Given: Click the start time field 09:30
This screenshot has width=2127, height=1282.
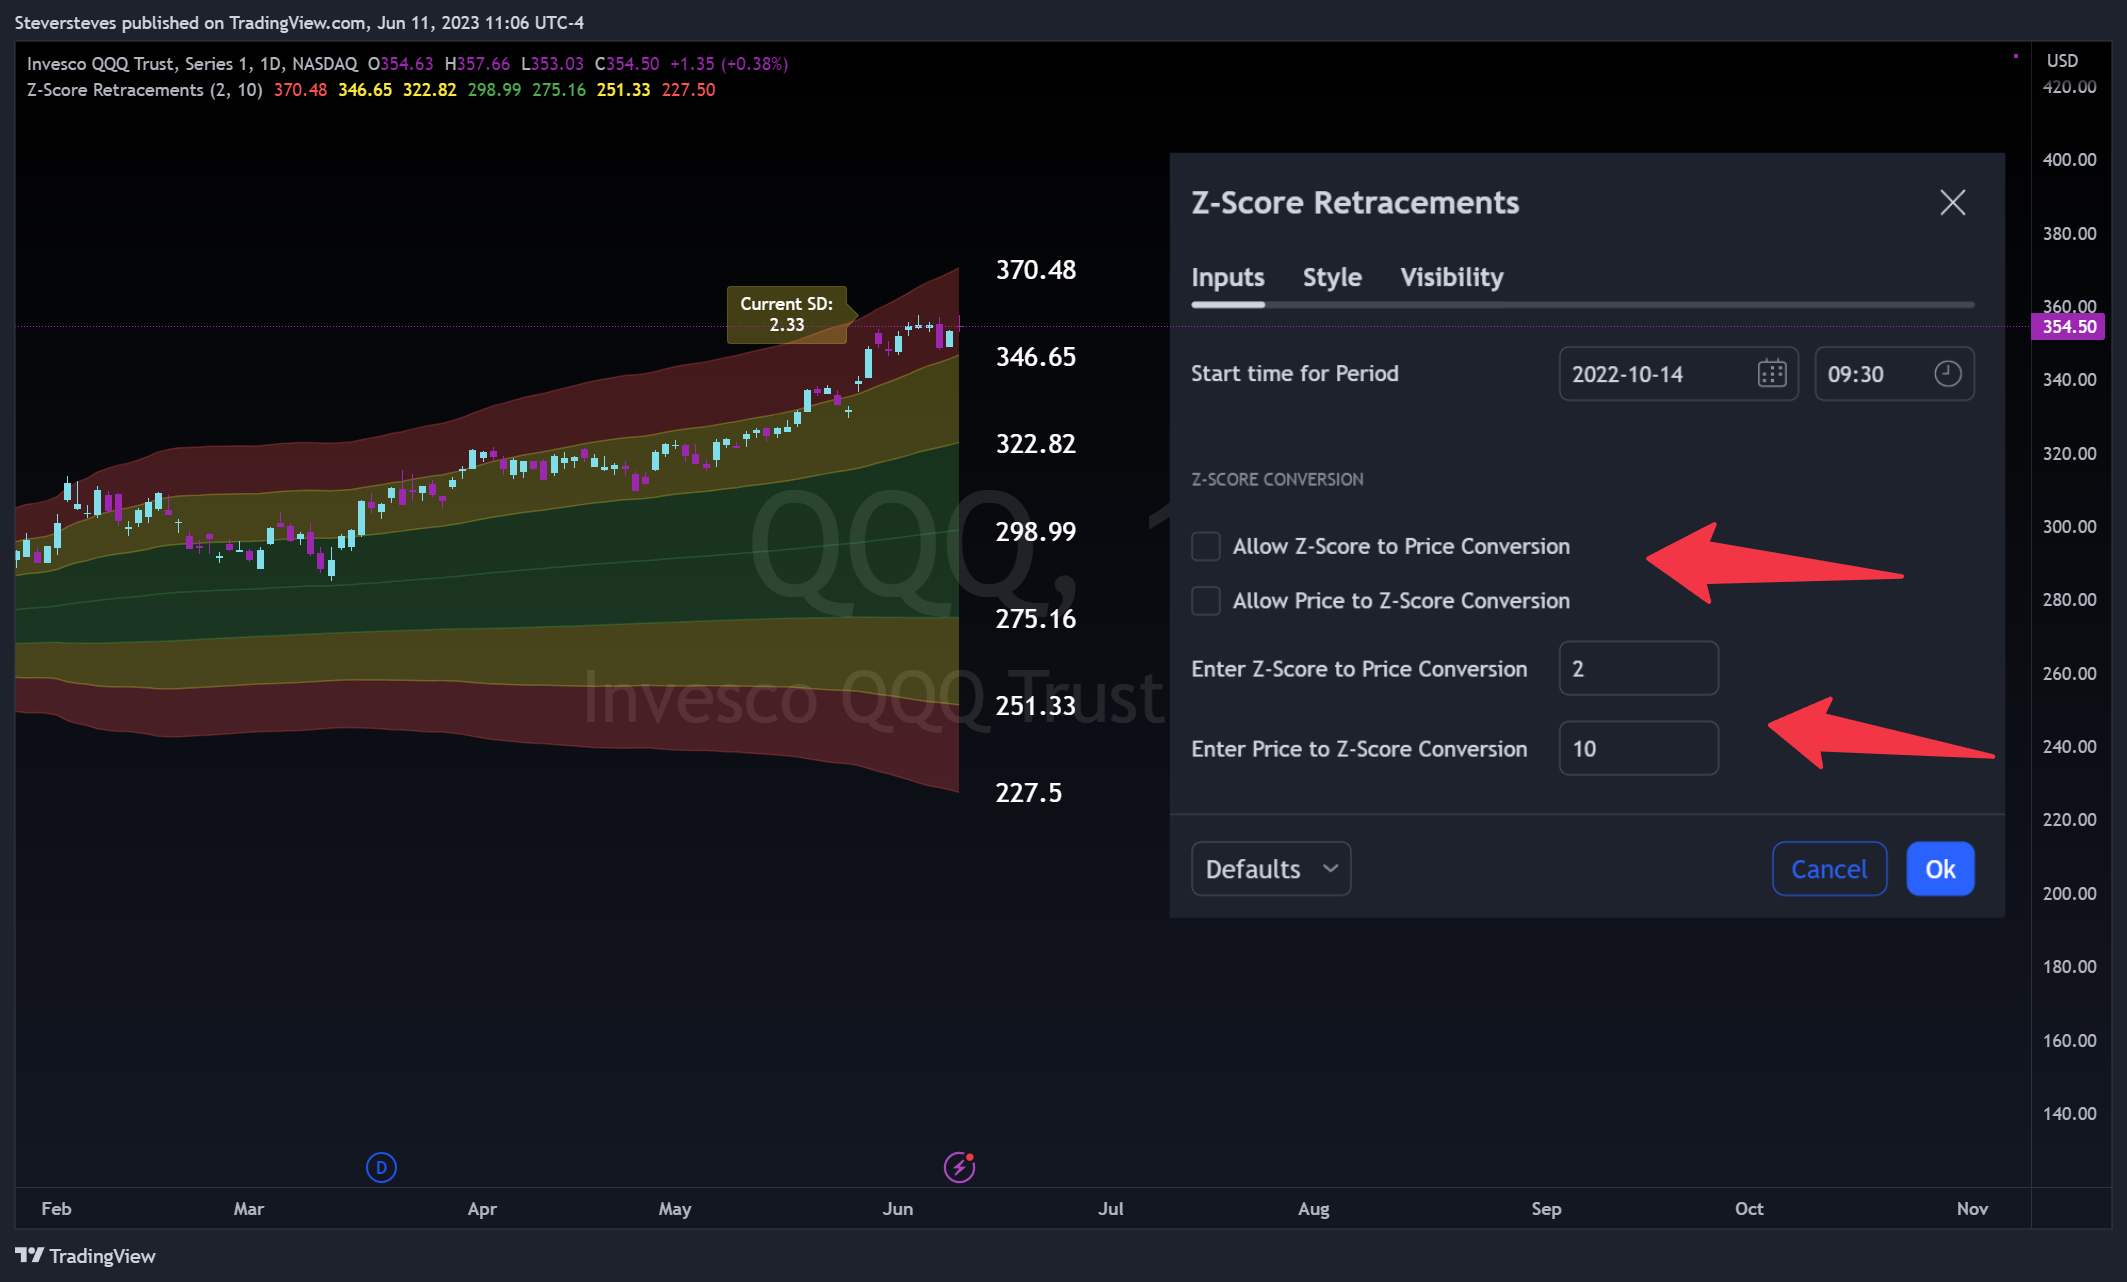Looking at the screenshot, I should click(x=1894, y=374).
